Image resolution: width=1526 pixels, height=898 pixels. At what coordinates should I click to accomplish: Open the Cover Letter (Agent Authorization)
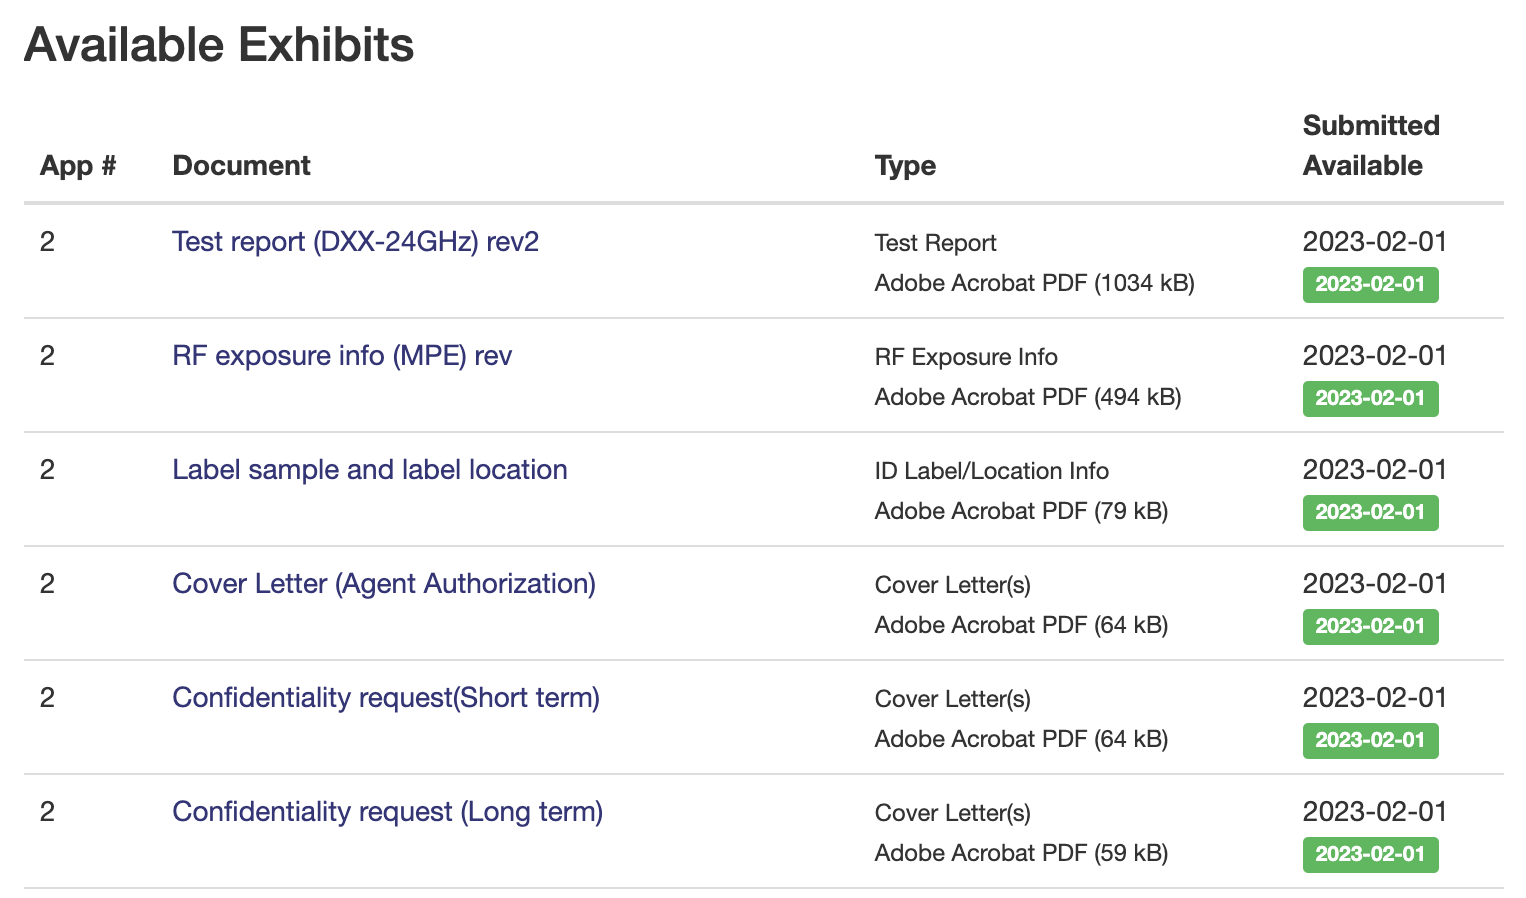tap(384, 583)
